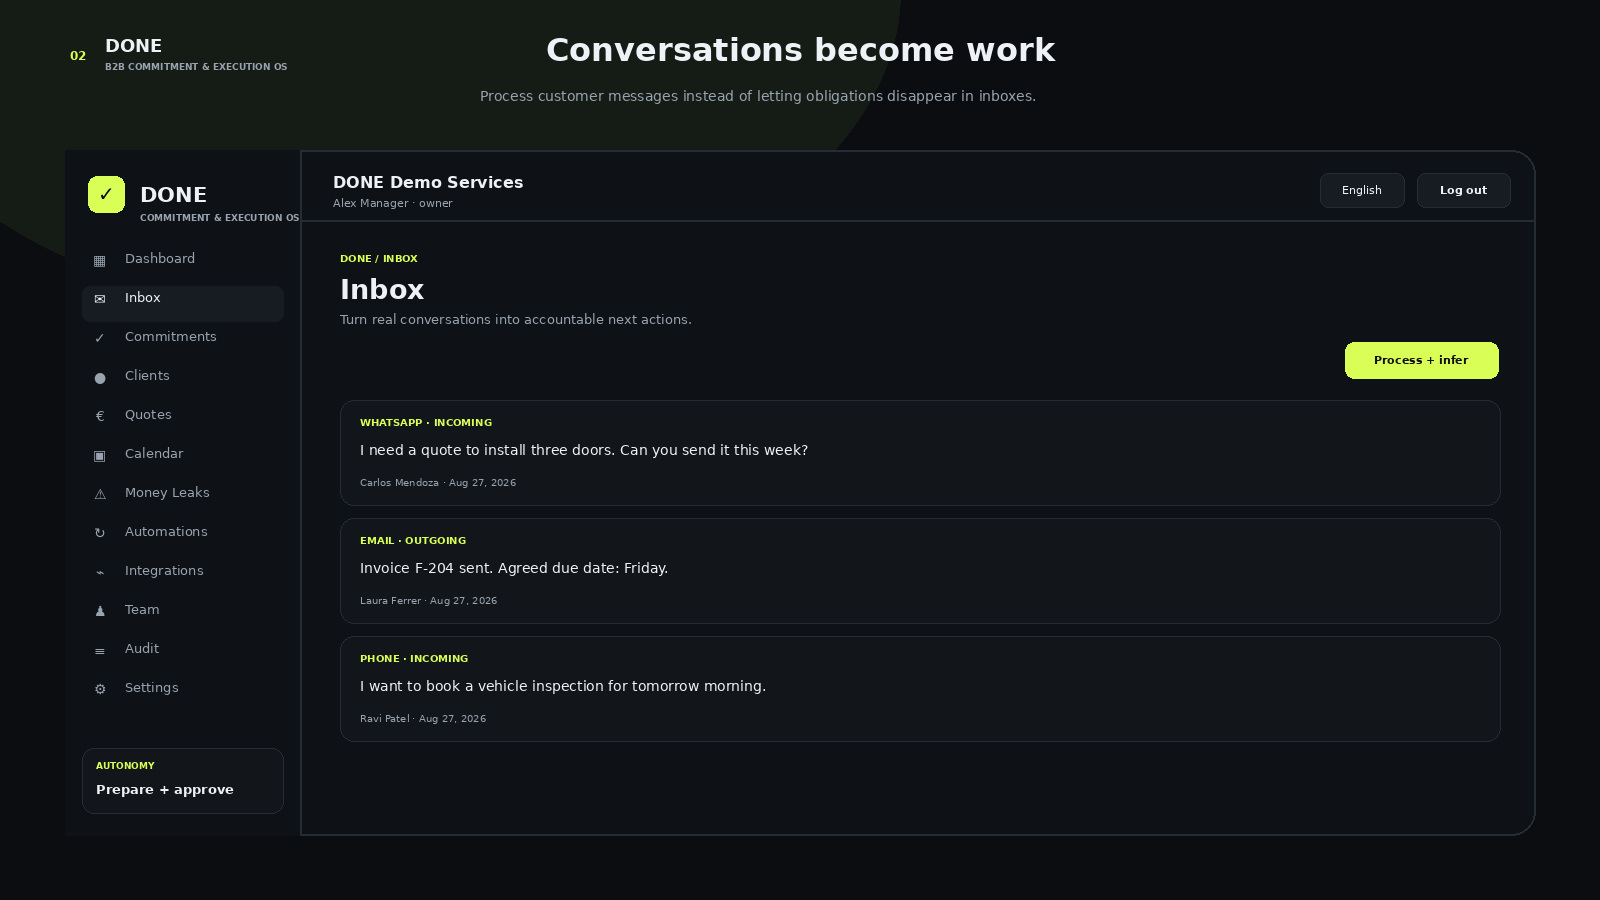Viewport: 1600px width, 900px height.
Task: Click the Audit lines icon
Action: (x=100, y=650)
